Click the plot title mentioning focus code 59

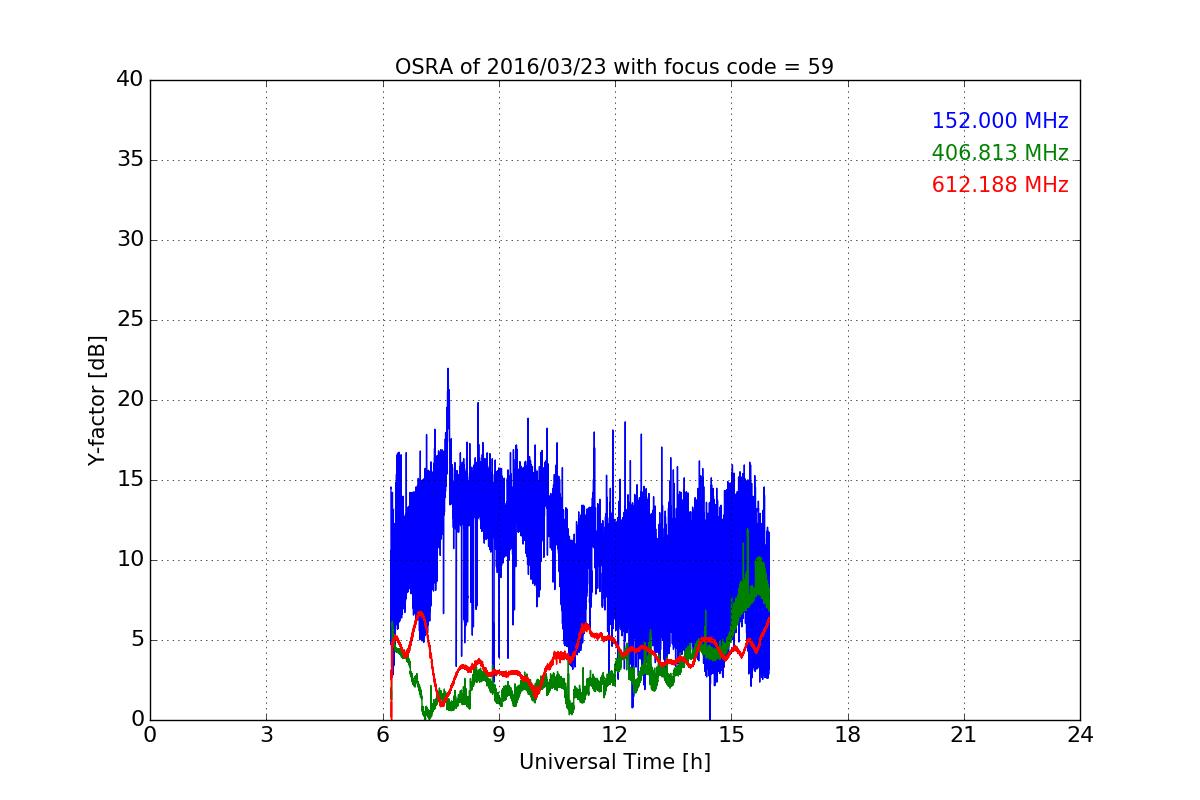(x=614, y=67)
